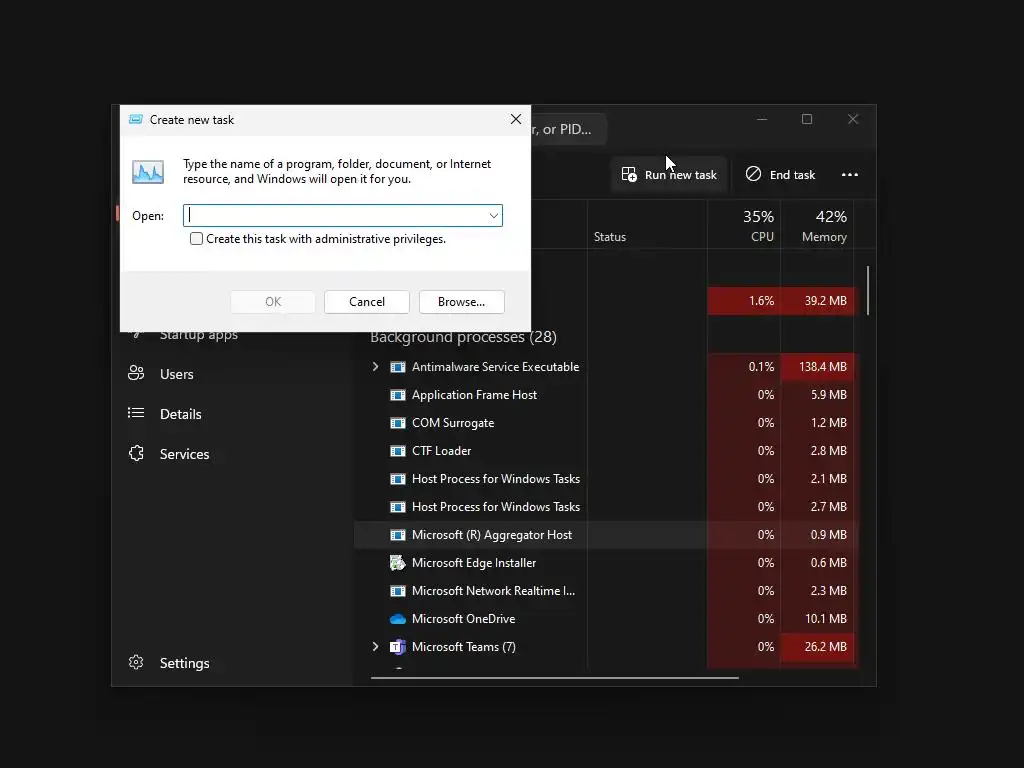Enable Create this task with administrative privileges
The width and height of the screenshot is (1024, 768).
196,238
